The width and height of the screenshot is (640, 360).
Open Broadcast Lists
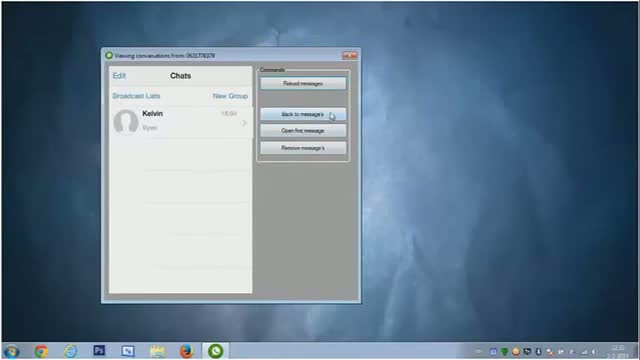pyautogui.click(x=136, y=96)
